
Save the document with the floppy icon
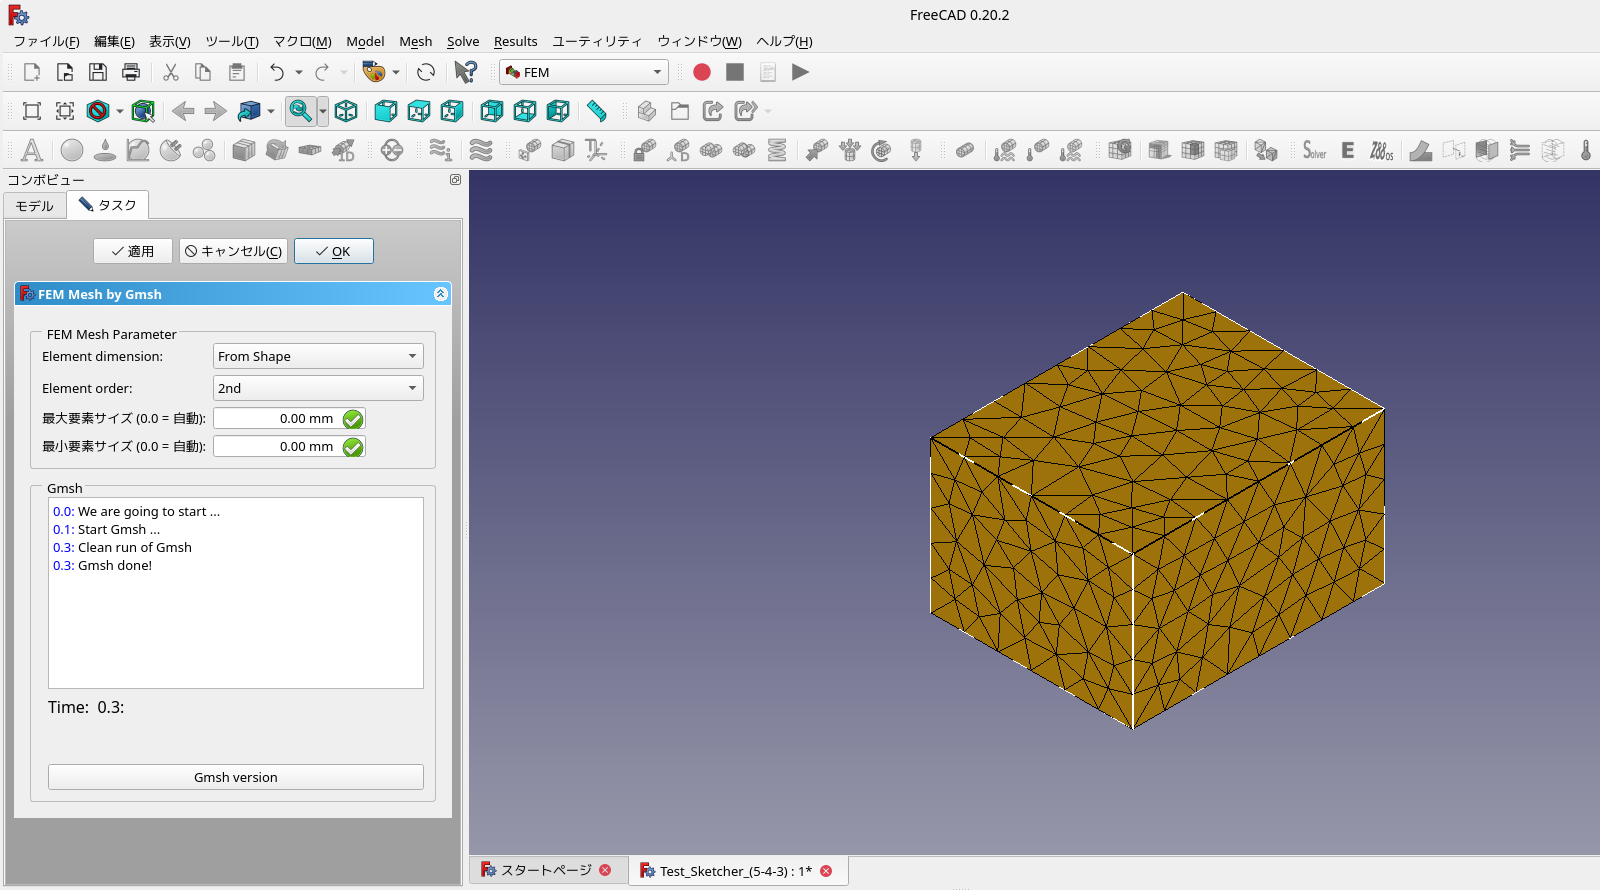[98, 72]
